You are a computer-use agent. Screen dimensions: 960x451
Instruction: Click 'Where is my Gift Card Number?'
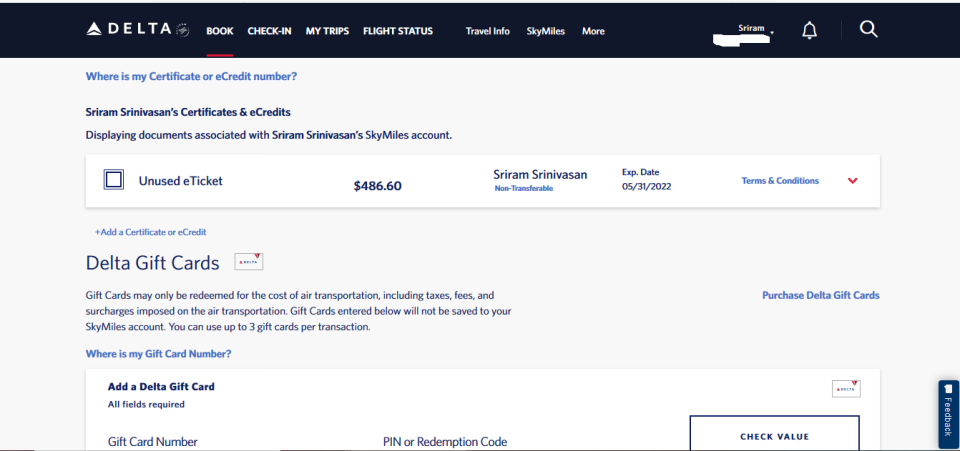point(159,354)
